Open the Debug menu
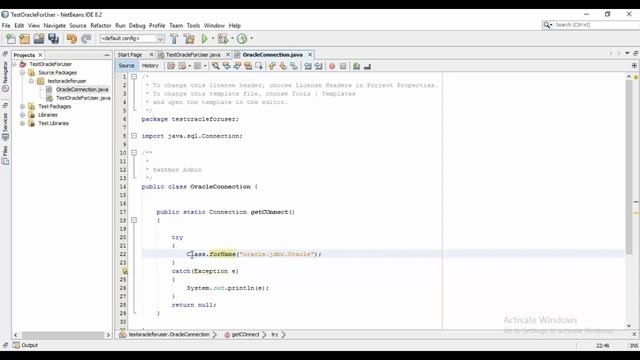This screenshot has width=640, height=360. (137, 25)
